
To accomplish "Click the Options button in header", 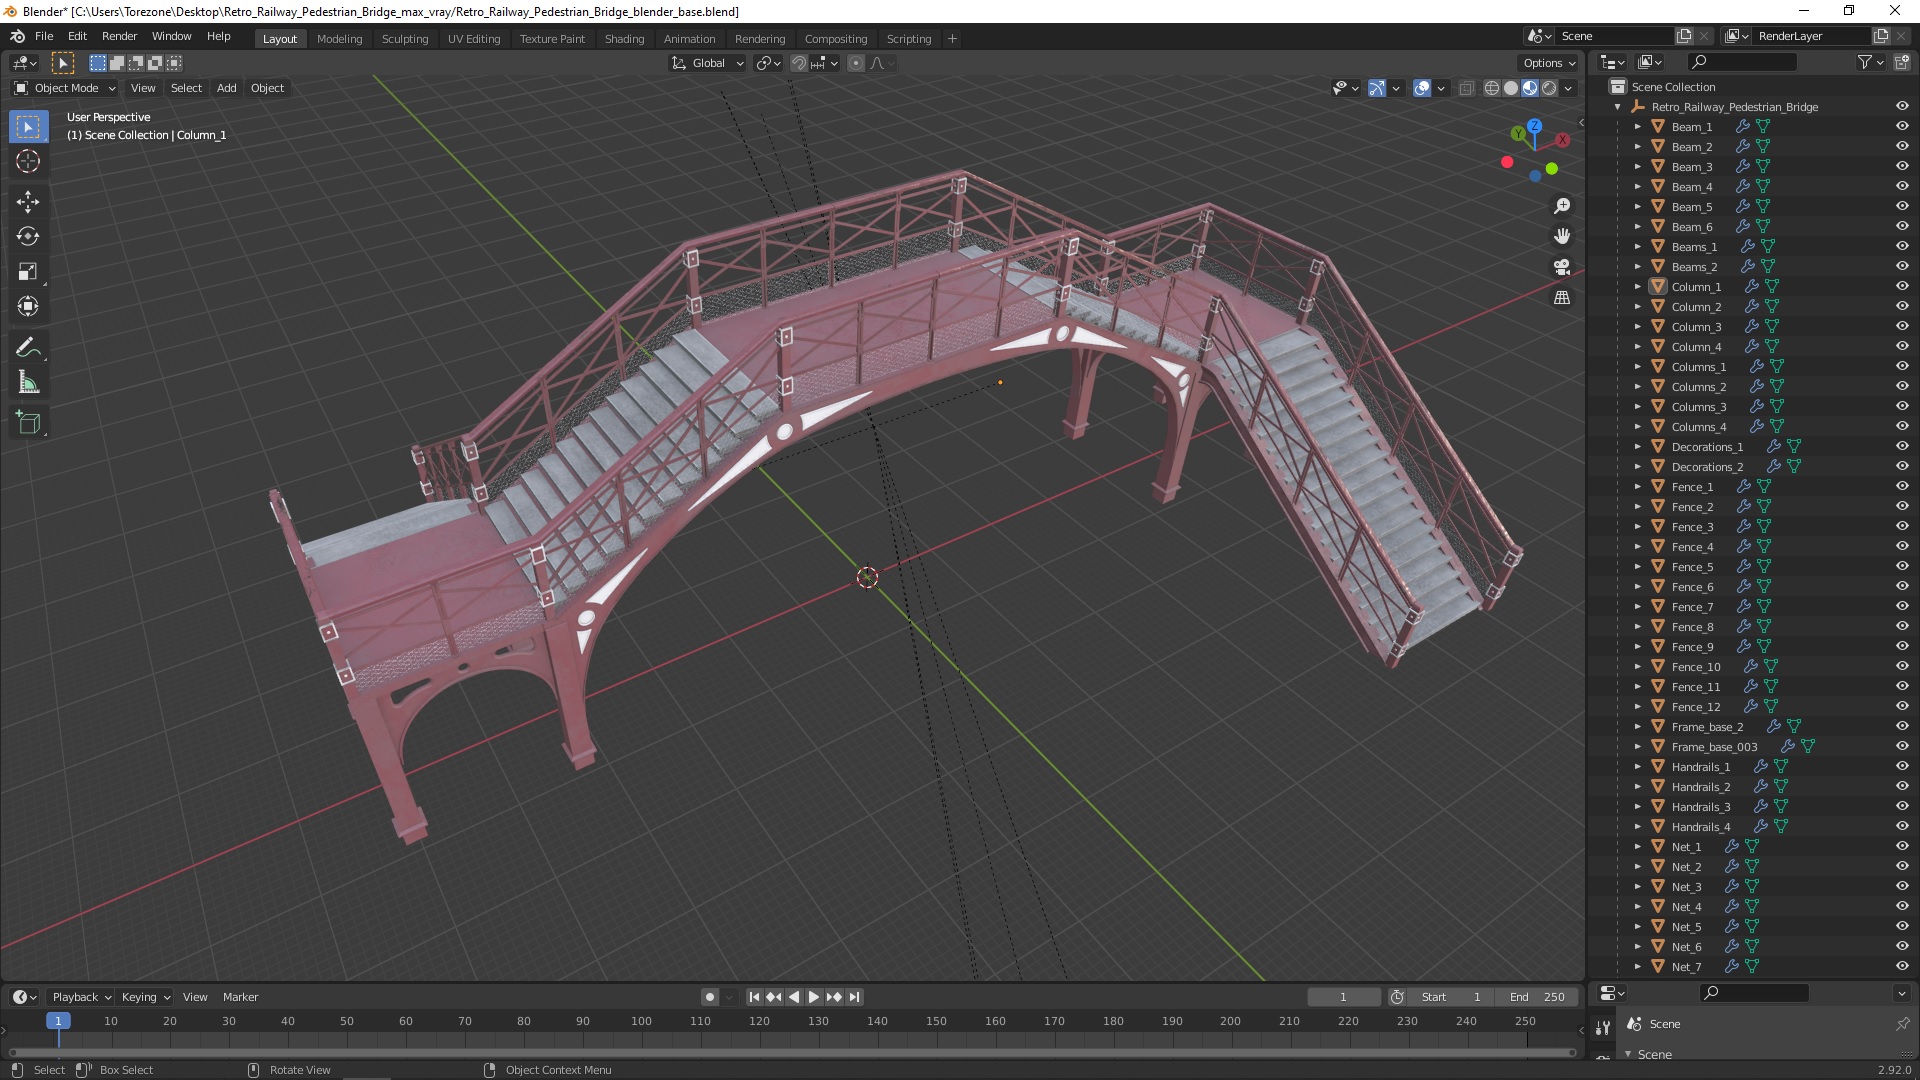I will point(1548,63).
